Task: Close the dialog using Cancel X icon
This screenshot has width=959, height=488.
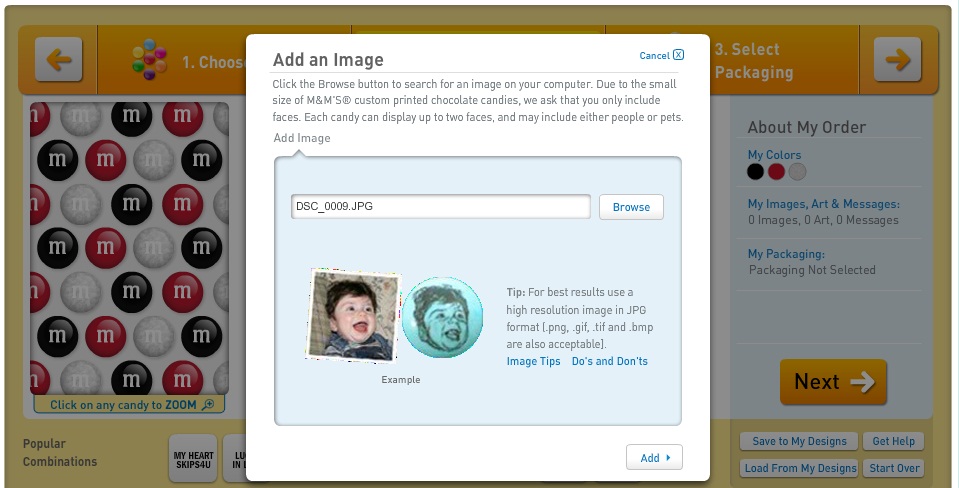Action: point(678,54)
